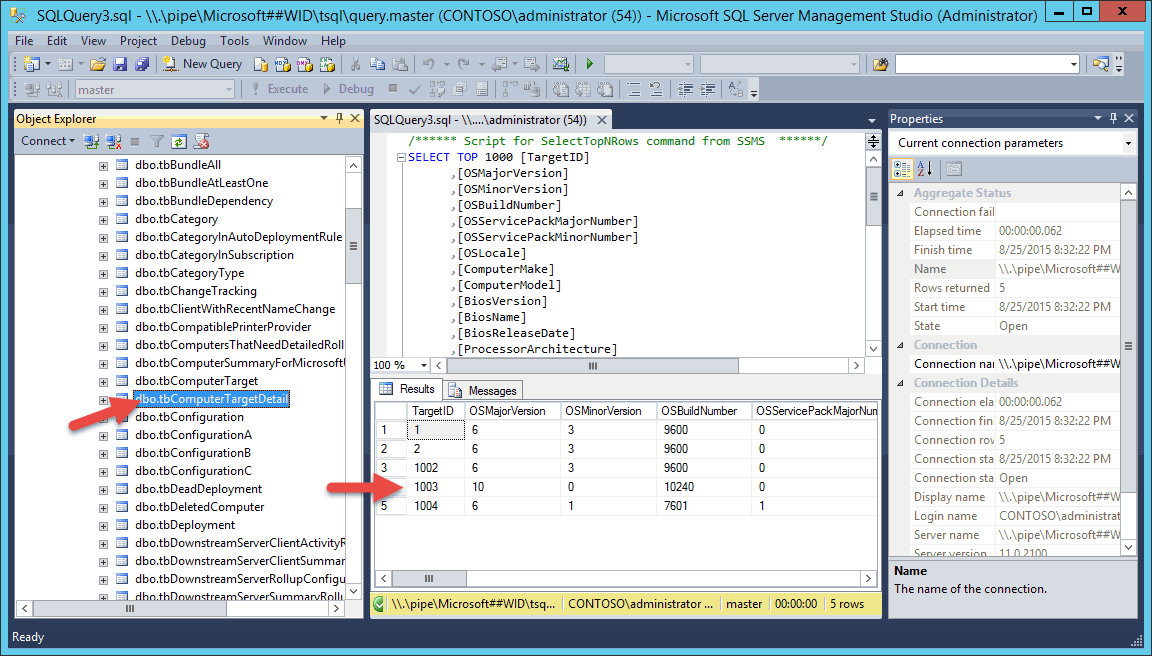
Task: Click the Open File folder icon
Action: pos(98,65)
